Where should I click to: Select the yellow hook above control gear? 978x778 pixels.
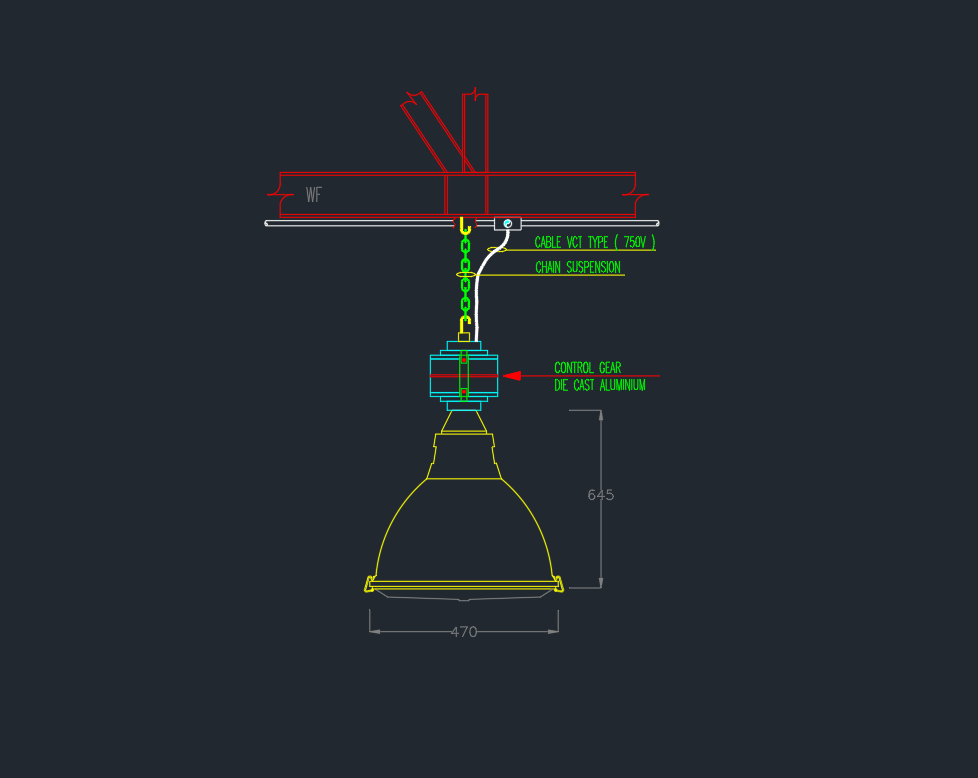(x=463, y=324)
